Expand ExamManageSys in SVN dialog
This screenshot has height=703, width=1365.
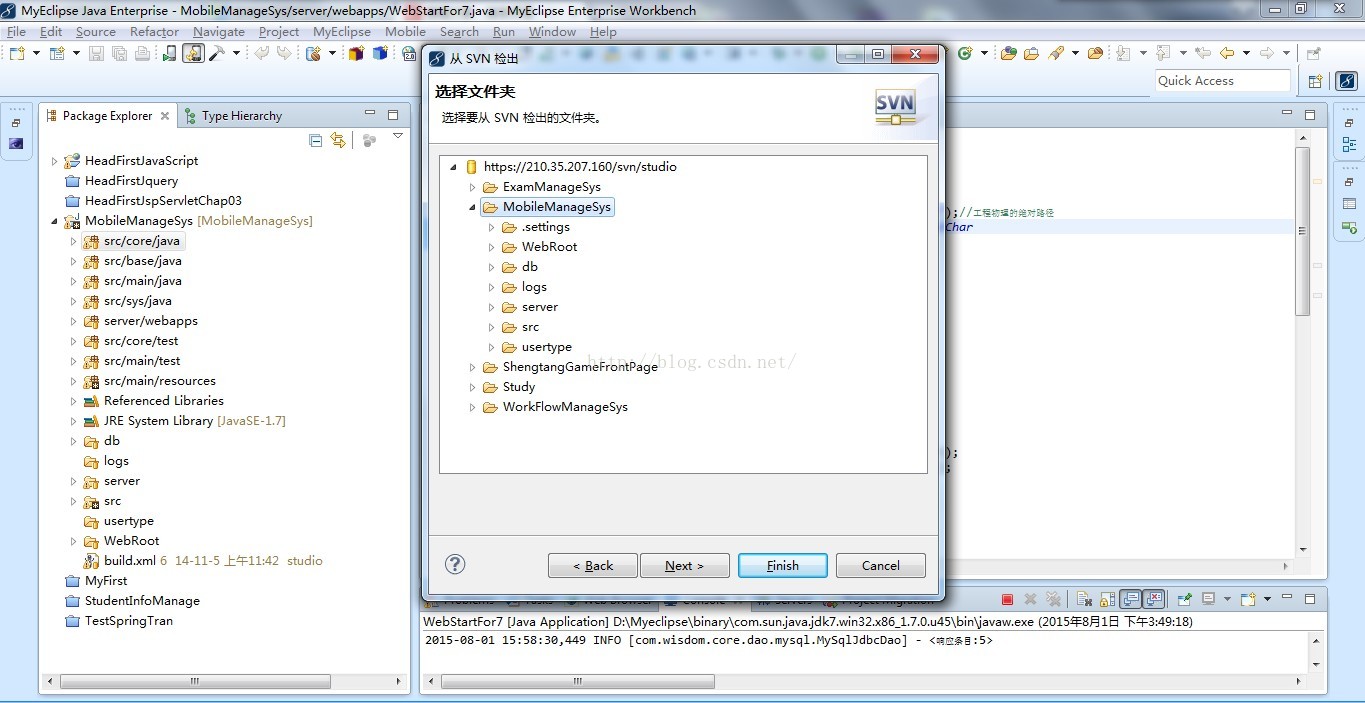[473, 187]
